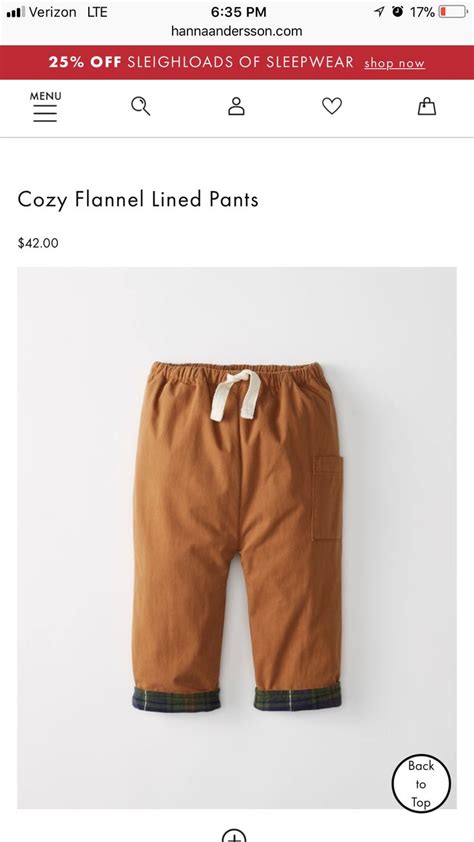Tap the zoom plus icon below image

click(234, 835)
